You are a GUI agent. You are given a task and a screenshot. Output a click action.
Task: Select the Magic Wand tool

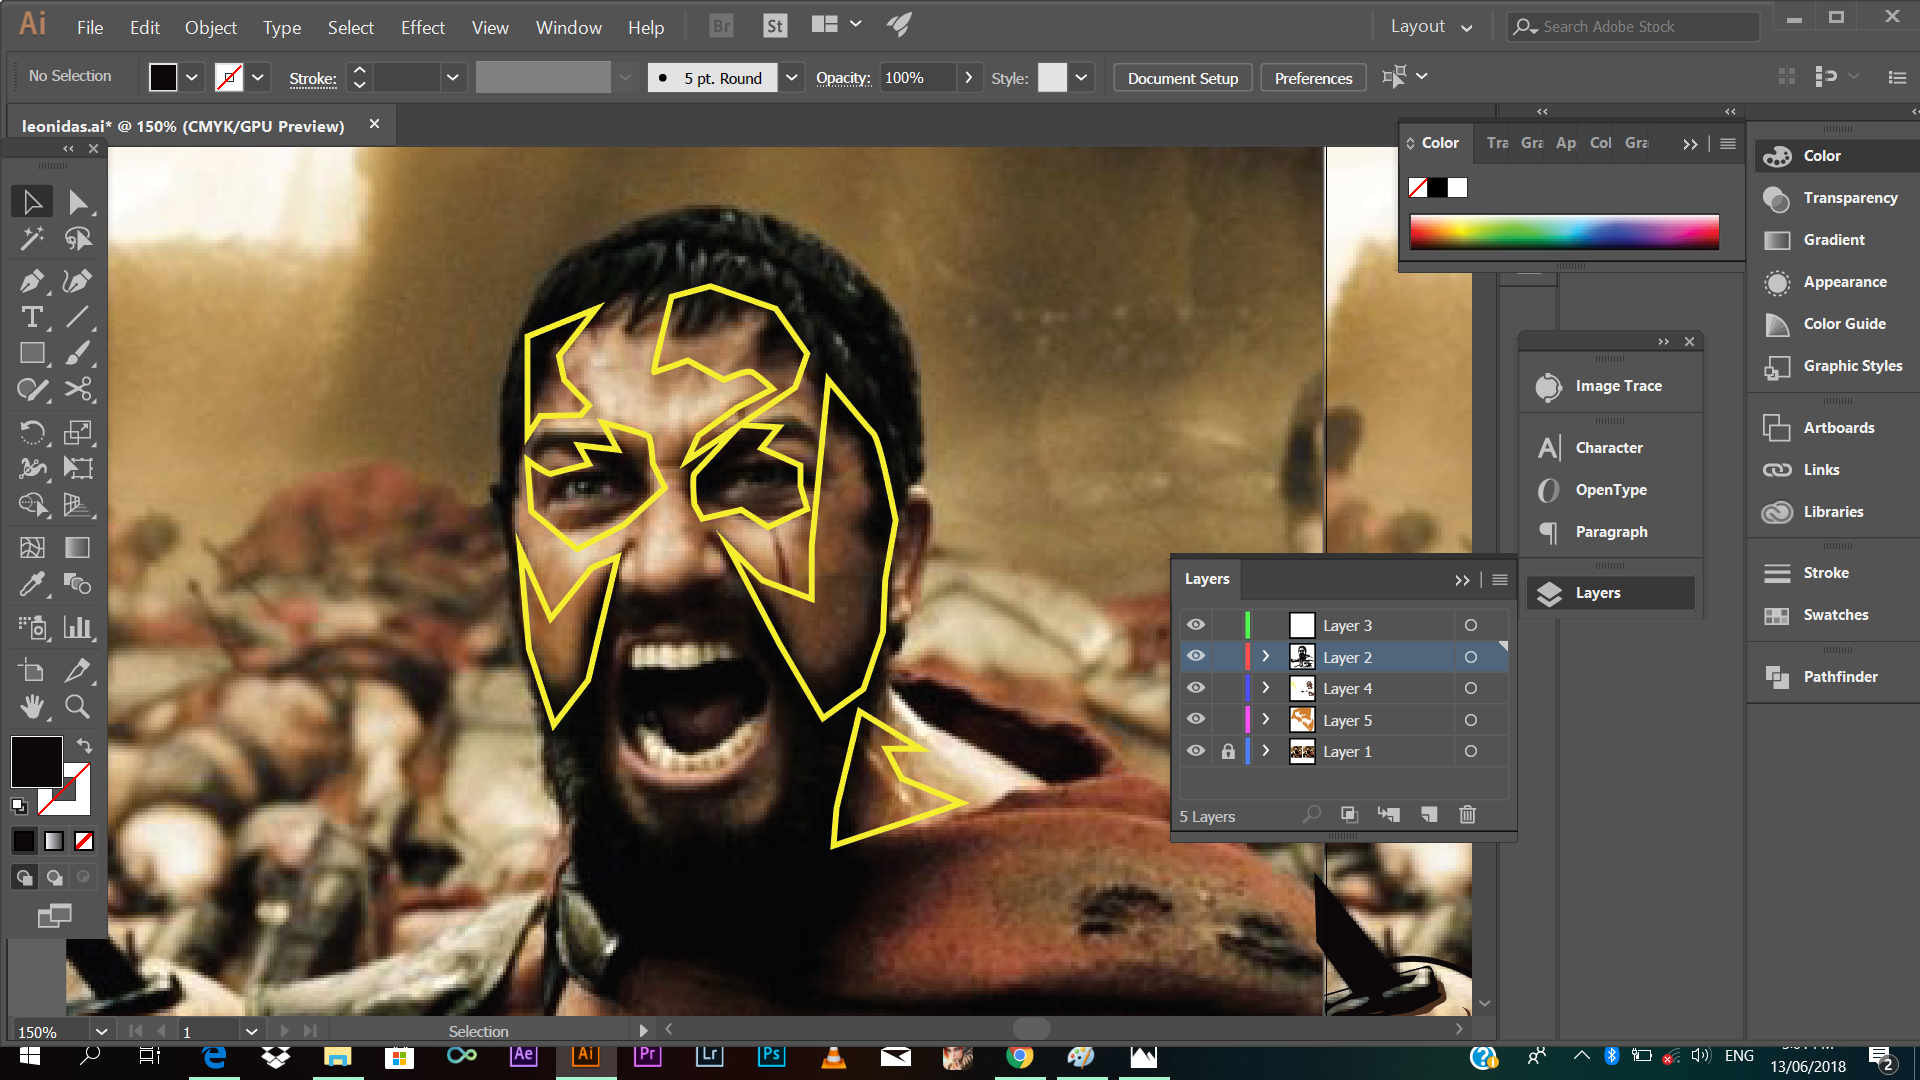click(32, 238)
